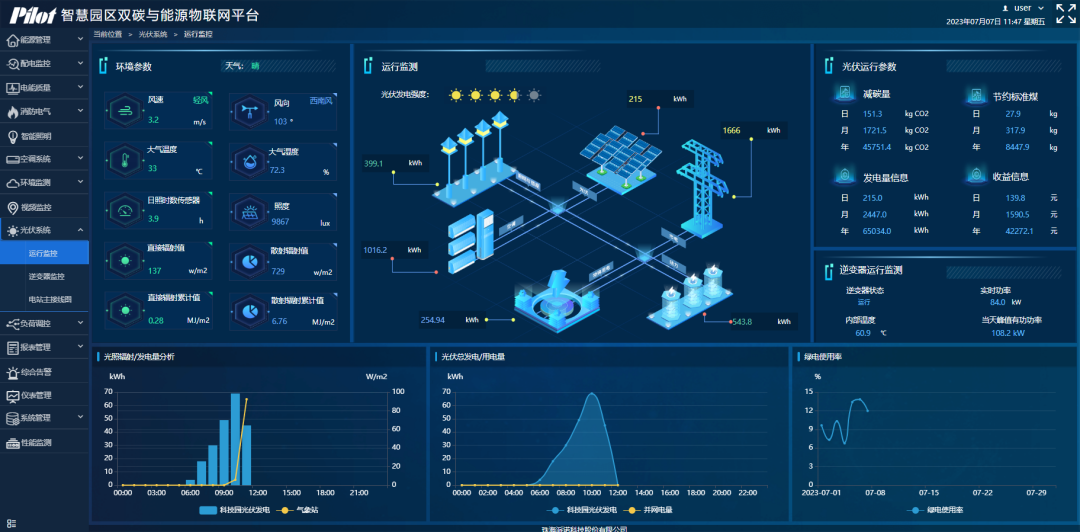Expand the 配电监控 menu chevron

80,63
